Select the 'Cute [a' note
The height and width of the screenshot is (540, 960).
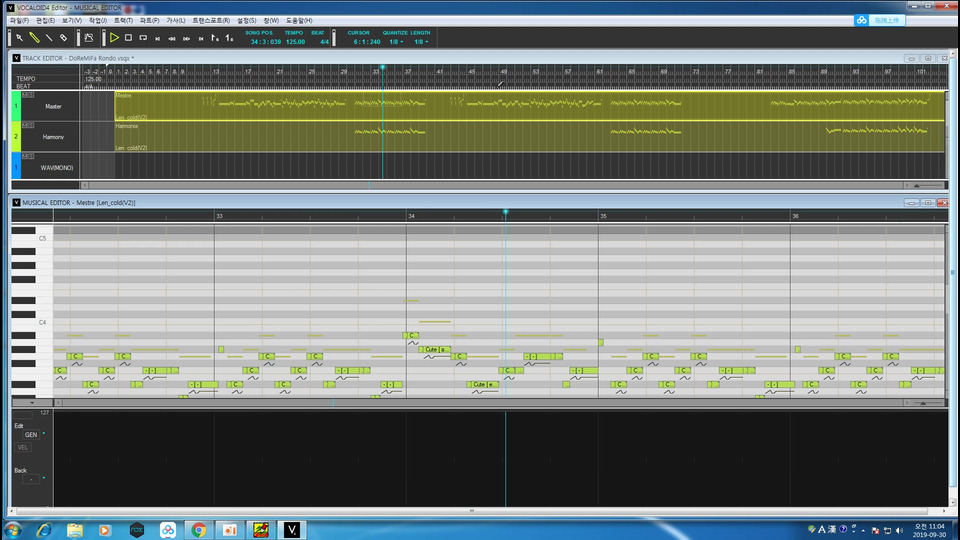coord(435,350)
